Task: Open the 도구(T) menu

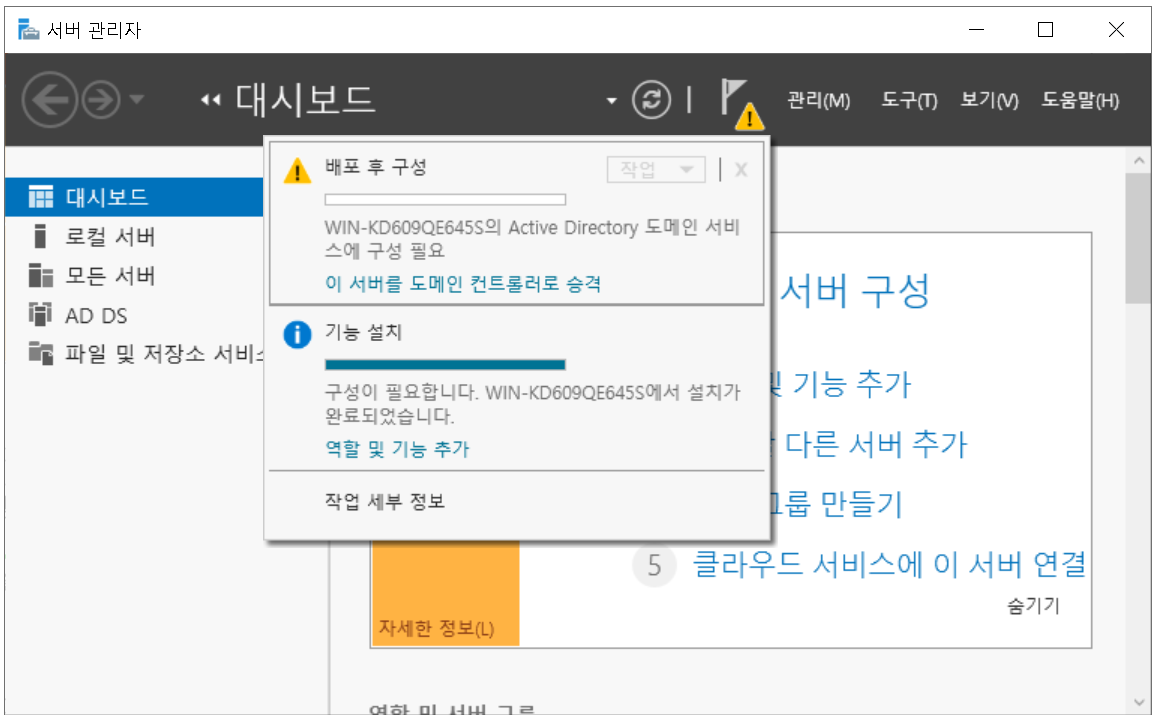Action: 908,100
